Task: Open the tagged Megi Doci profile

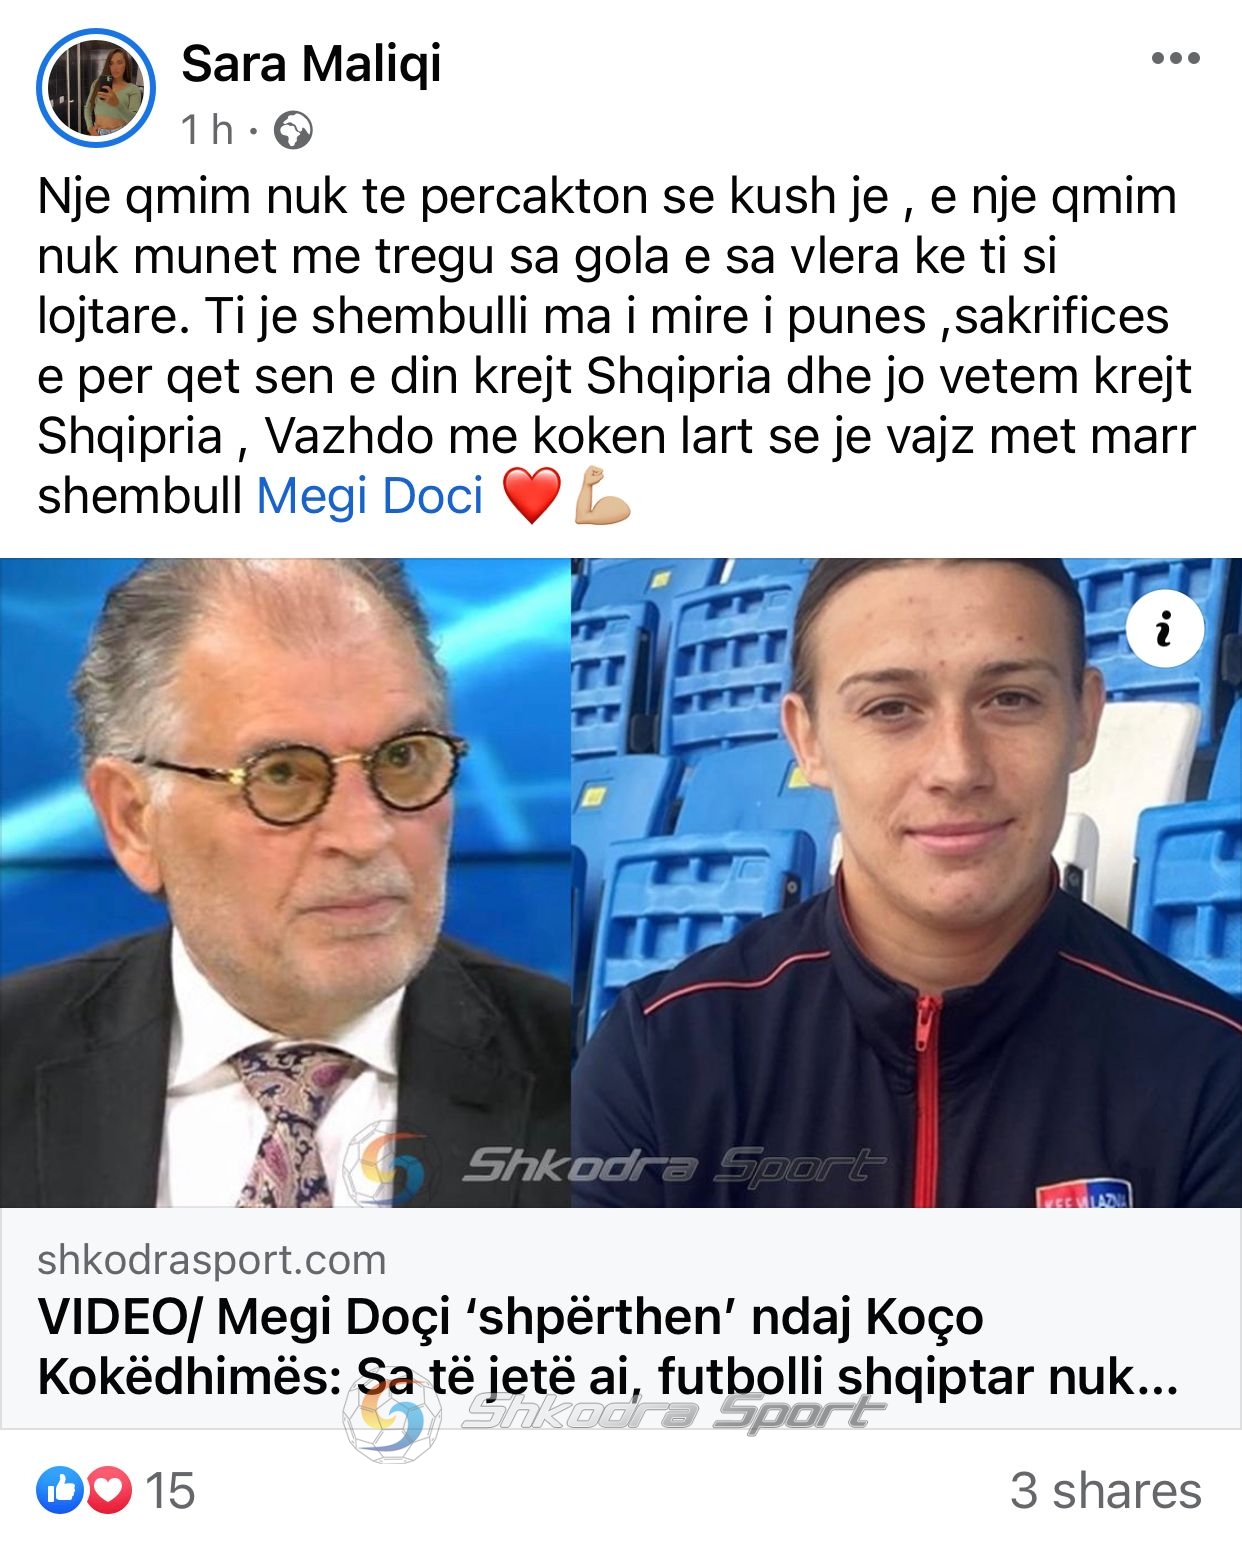Action: [370, 496]
